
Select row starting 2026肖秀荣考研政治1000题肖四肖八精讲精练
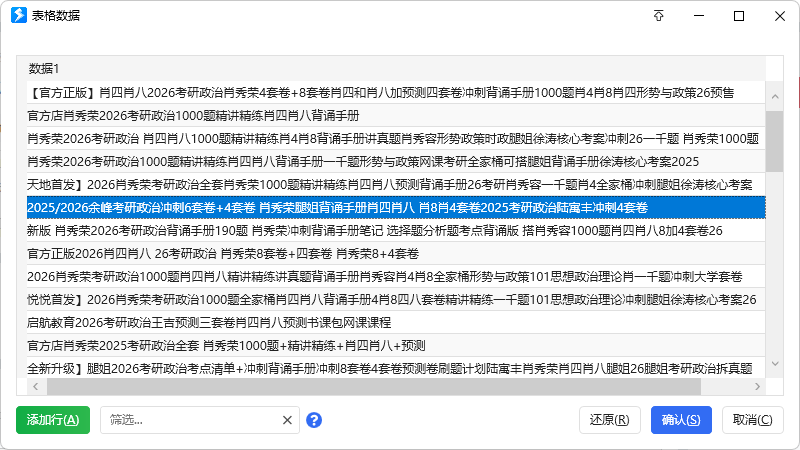(x=396, y=276)
